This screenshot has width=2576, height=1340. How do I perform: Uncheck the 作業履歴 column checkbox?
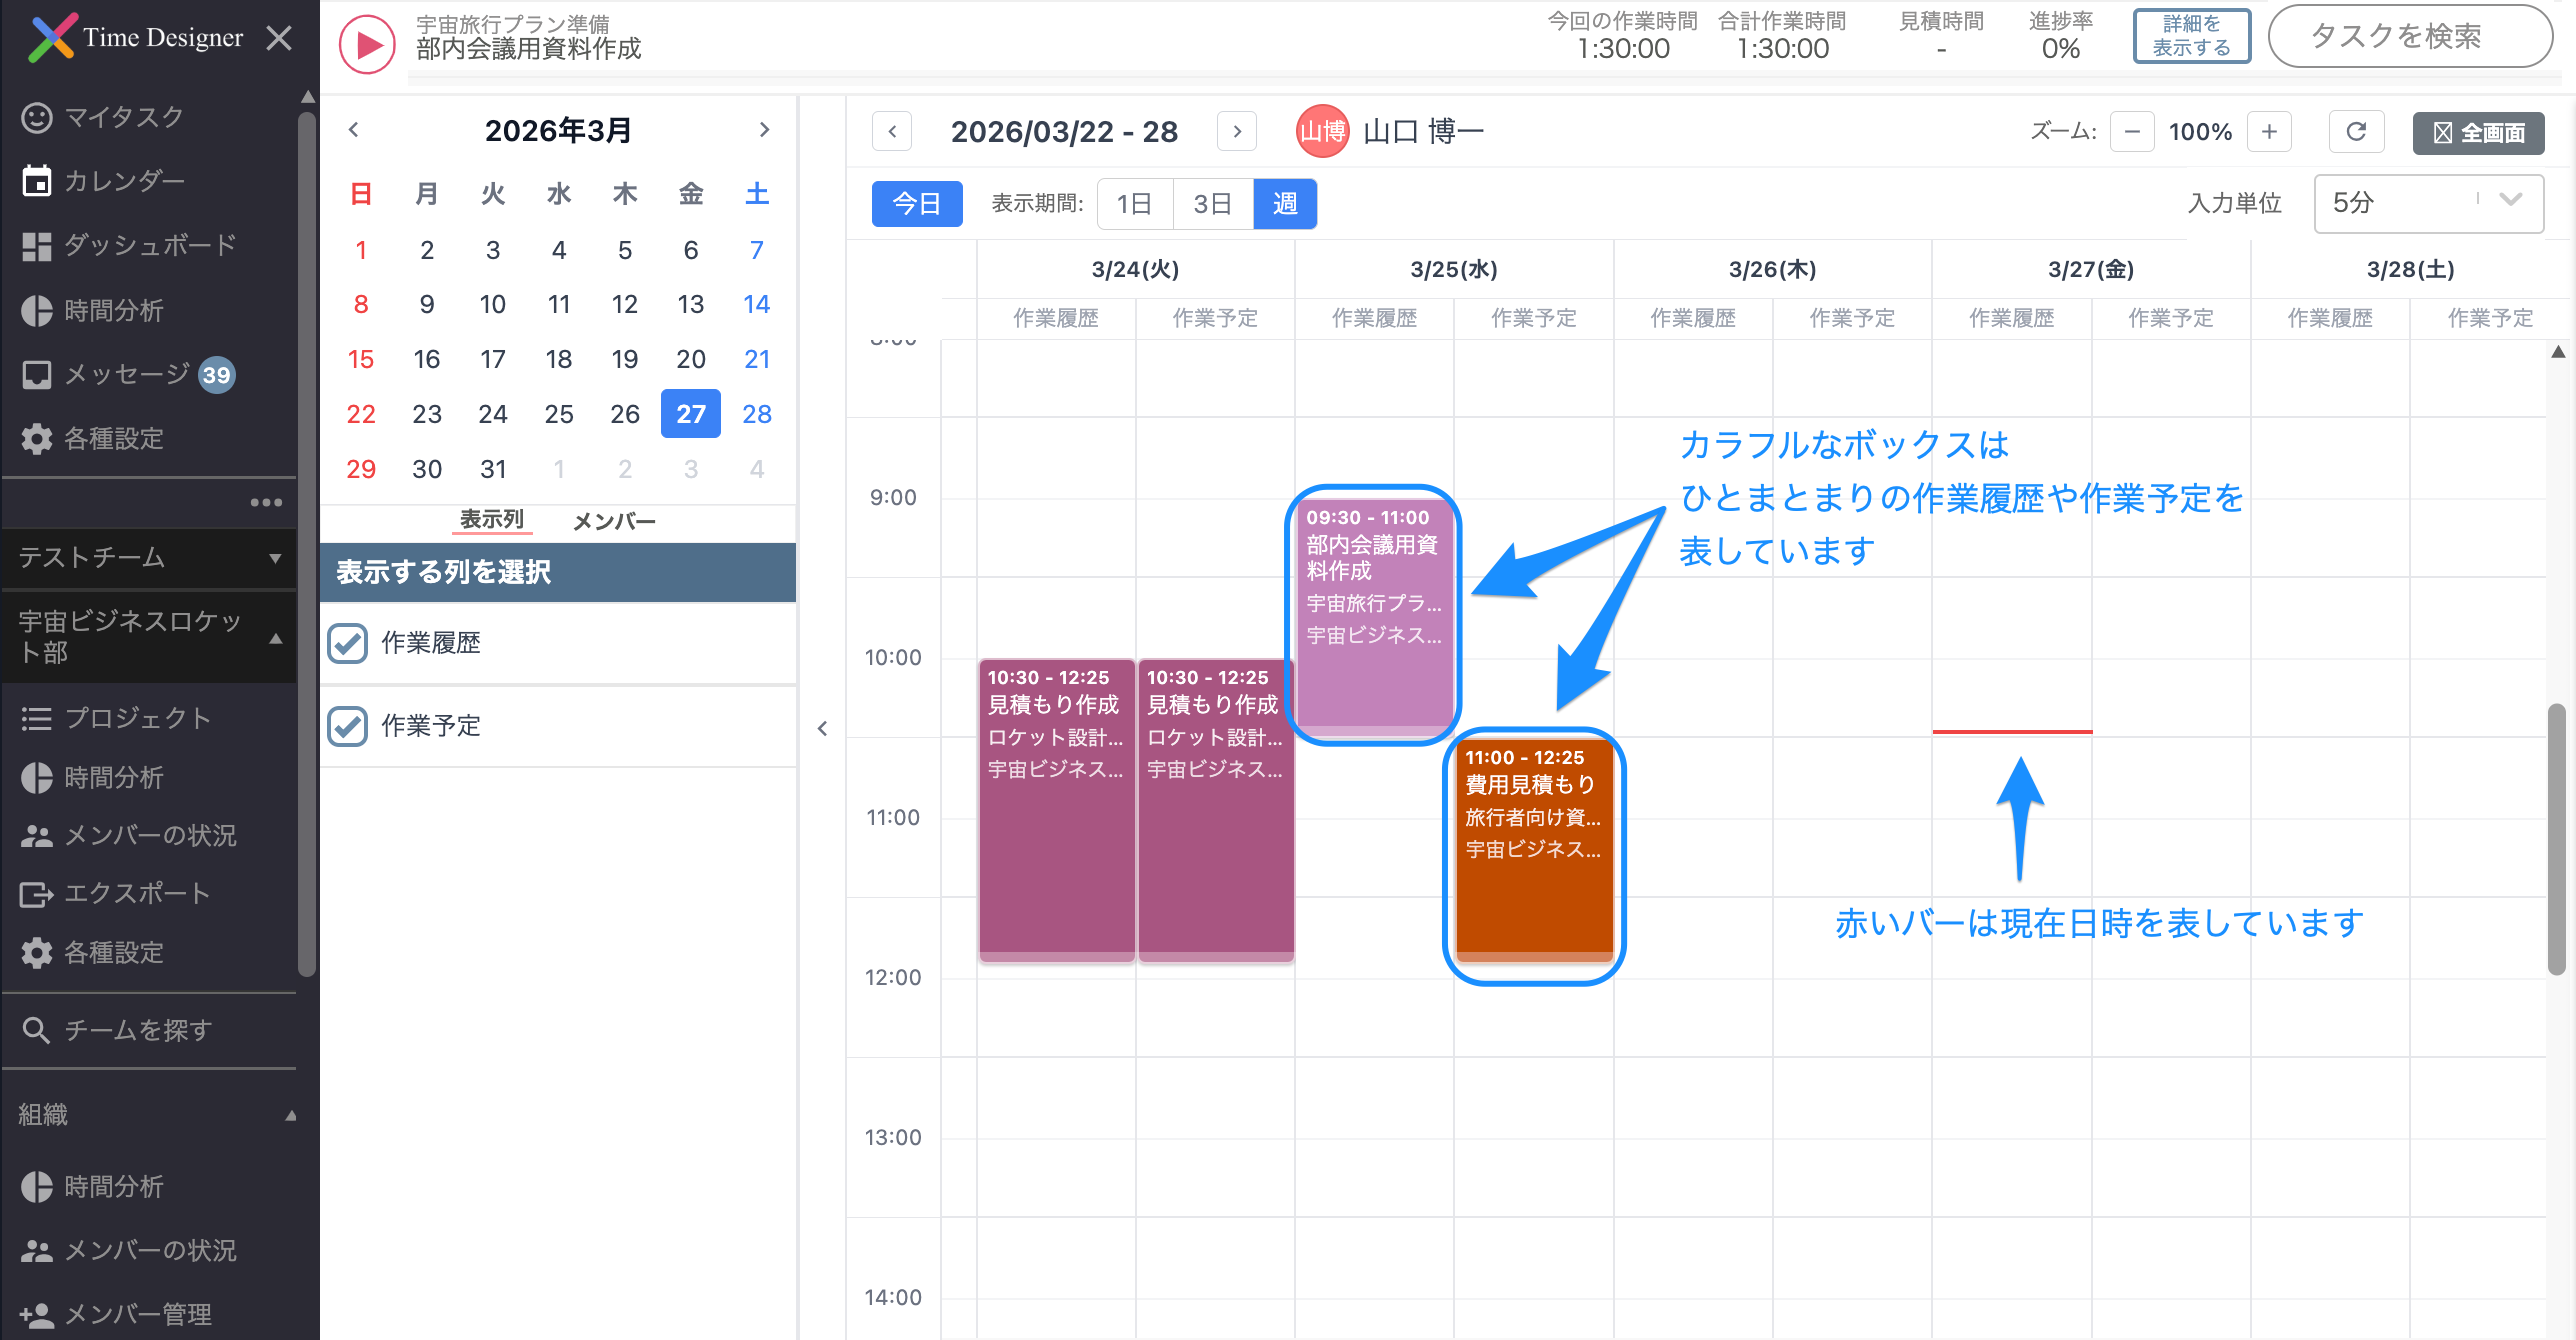tap(348, 643)
